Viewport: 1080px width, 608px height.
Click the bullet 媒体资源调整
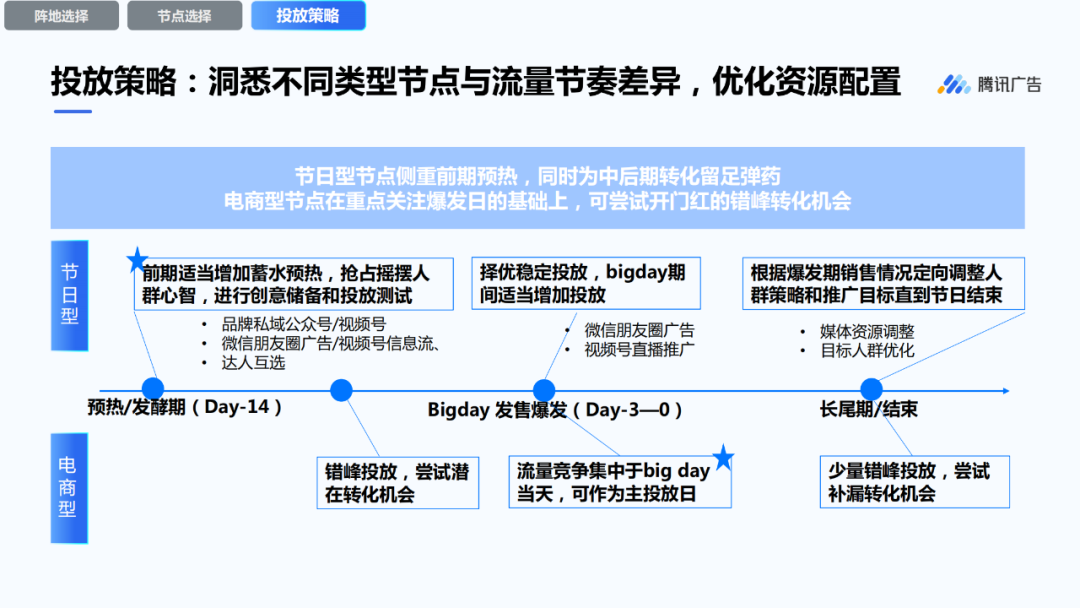[x=866, y=332]
